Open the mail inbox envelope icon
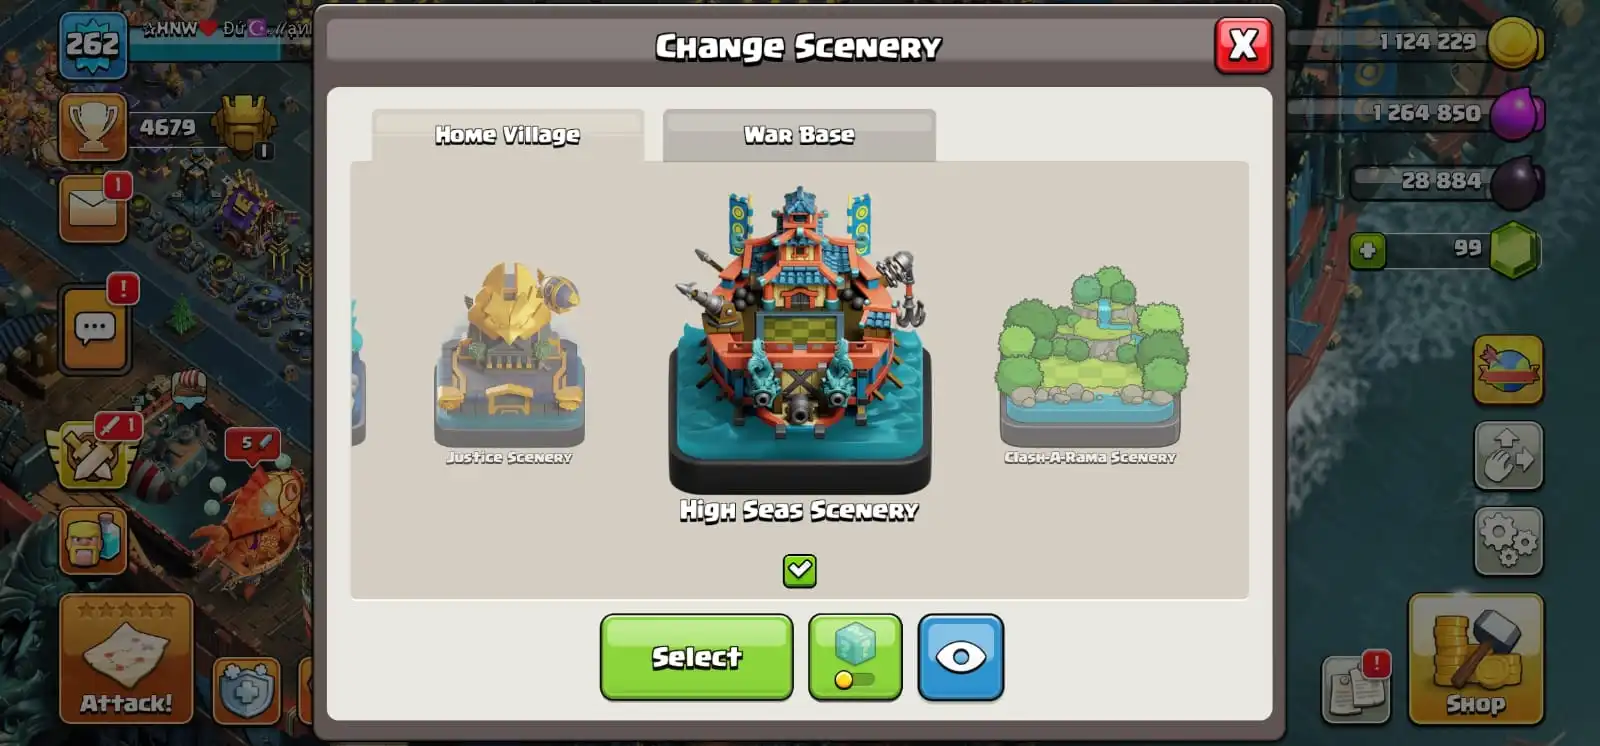The height and width of the screenshot is (746, 1600). point(92,208)
